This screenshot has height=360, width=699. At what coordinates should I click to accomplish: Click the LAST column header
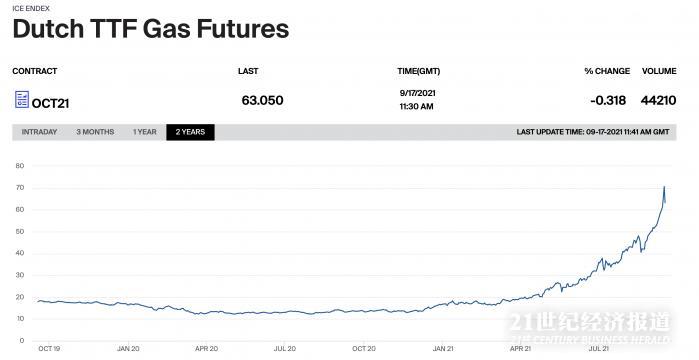pyautogui.click(x=248, y=71)
